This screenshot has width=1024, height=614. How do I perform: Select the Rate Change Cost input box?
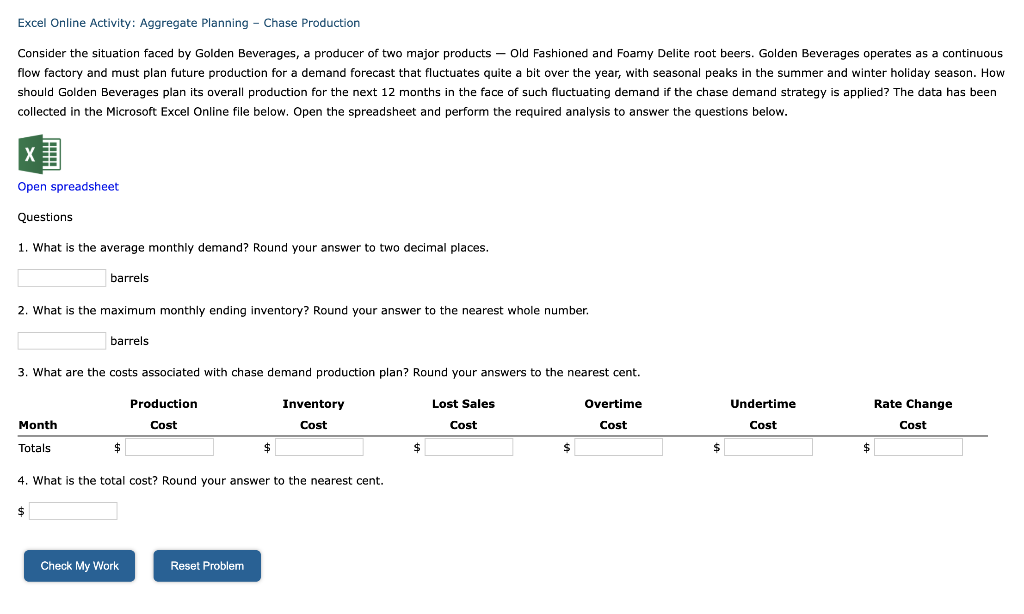click(919, 447)
